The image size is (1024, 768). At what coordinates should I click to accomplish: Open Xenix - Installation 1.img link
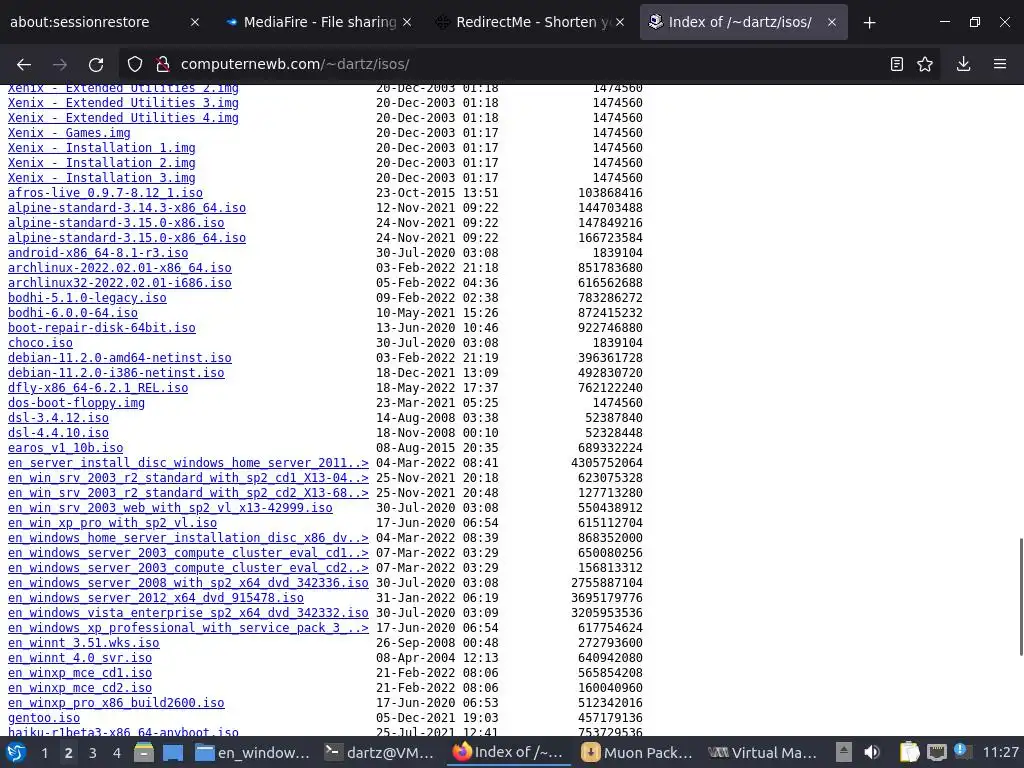(x=102, y=148)
